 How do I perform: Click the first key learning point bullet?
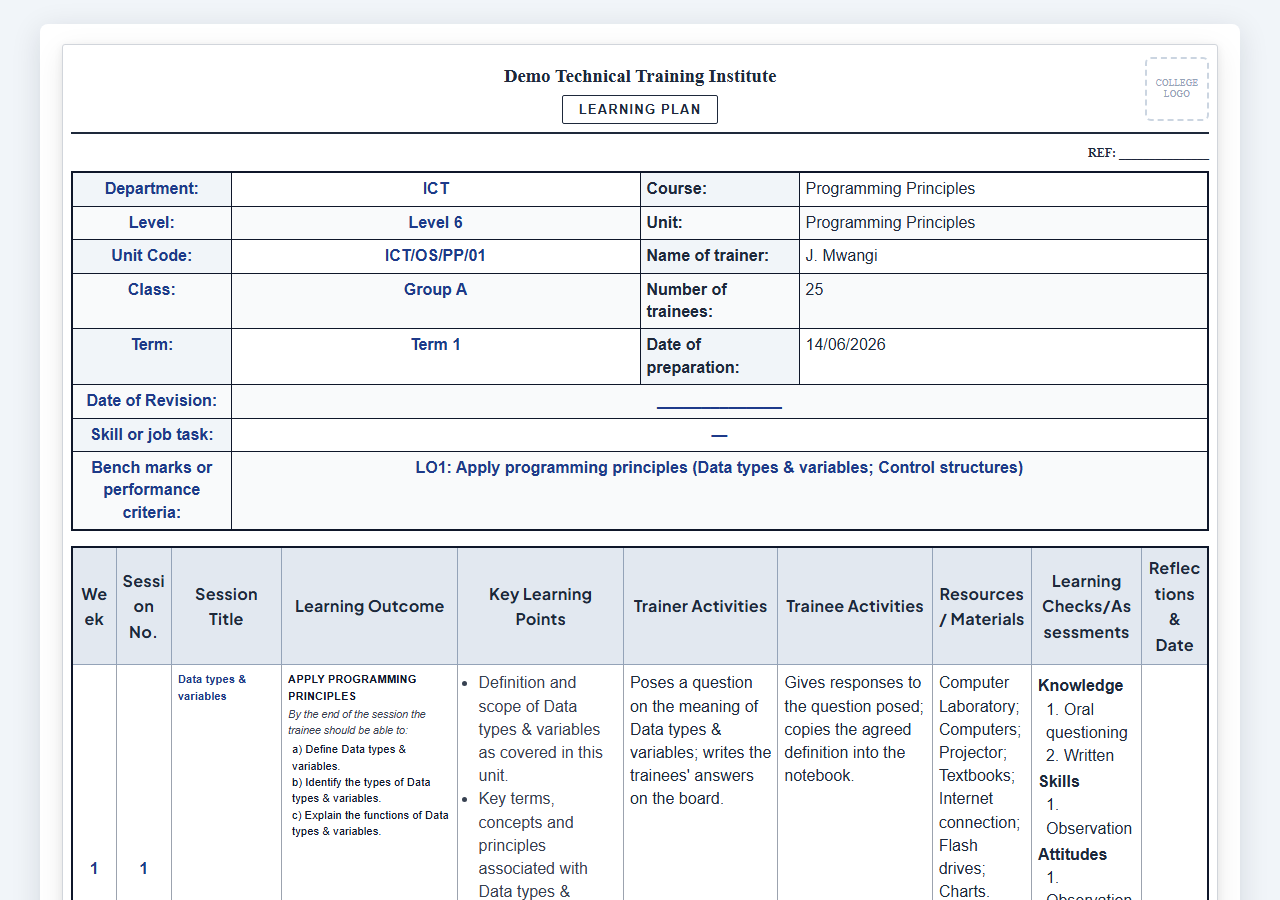[540, 729]
